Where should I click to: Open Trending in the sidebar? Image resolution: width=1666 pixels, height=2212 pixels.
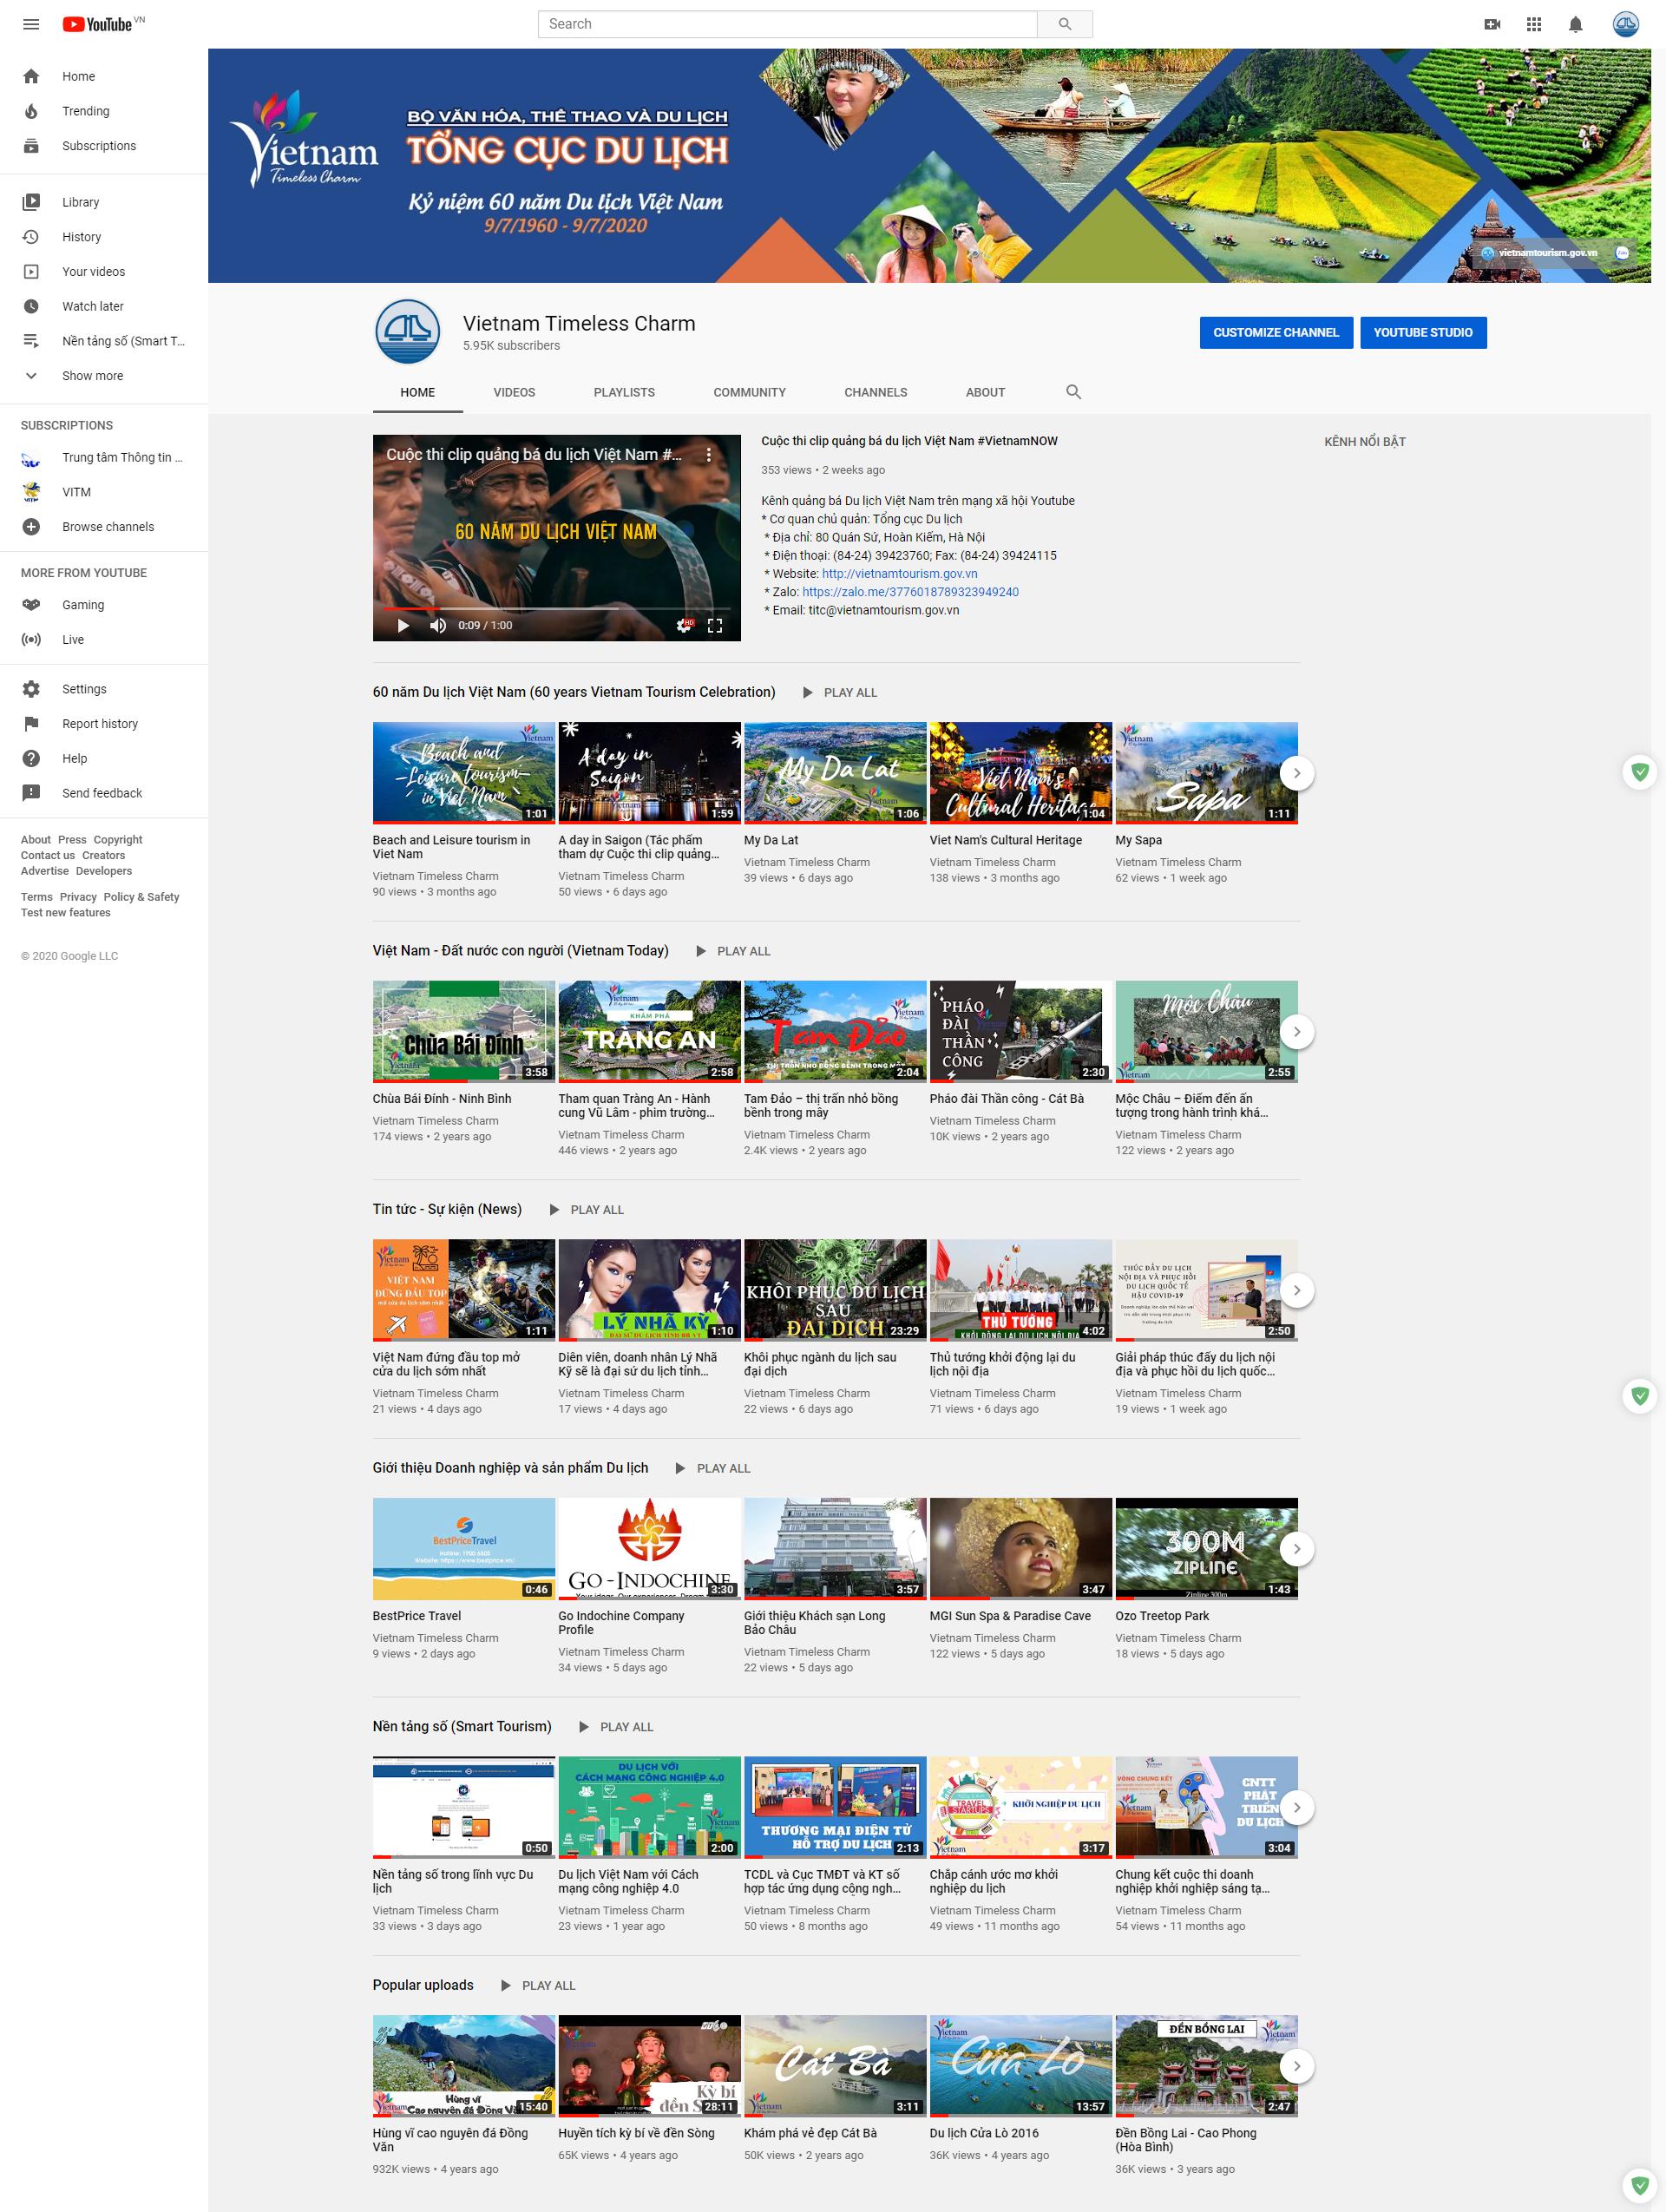click(104, 111)
